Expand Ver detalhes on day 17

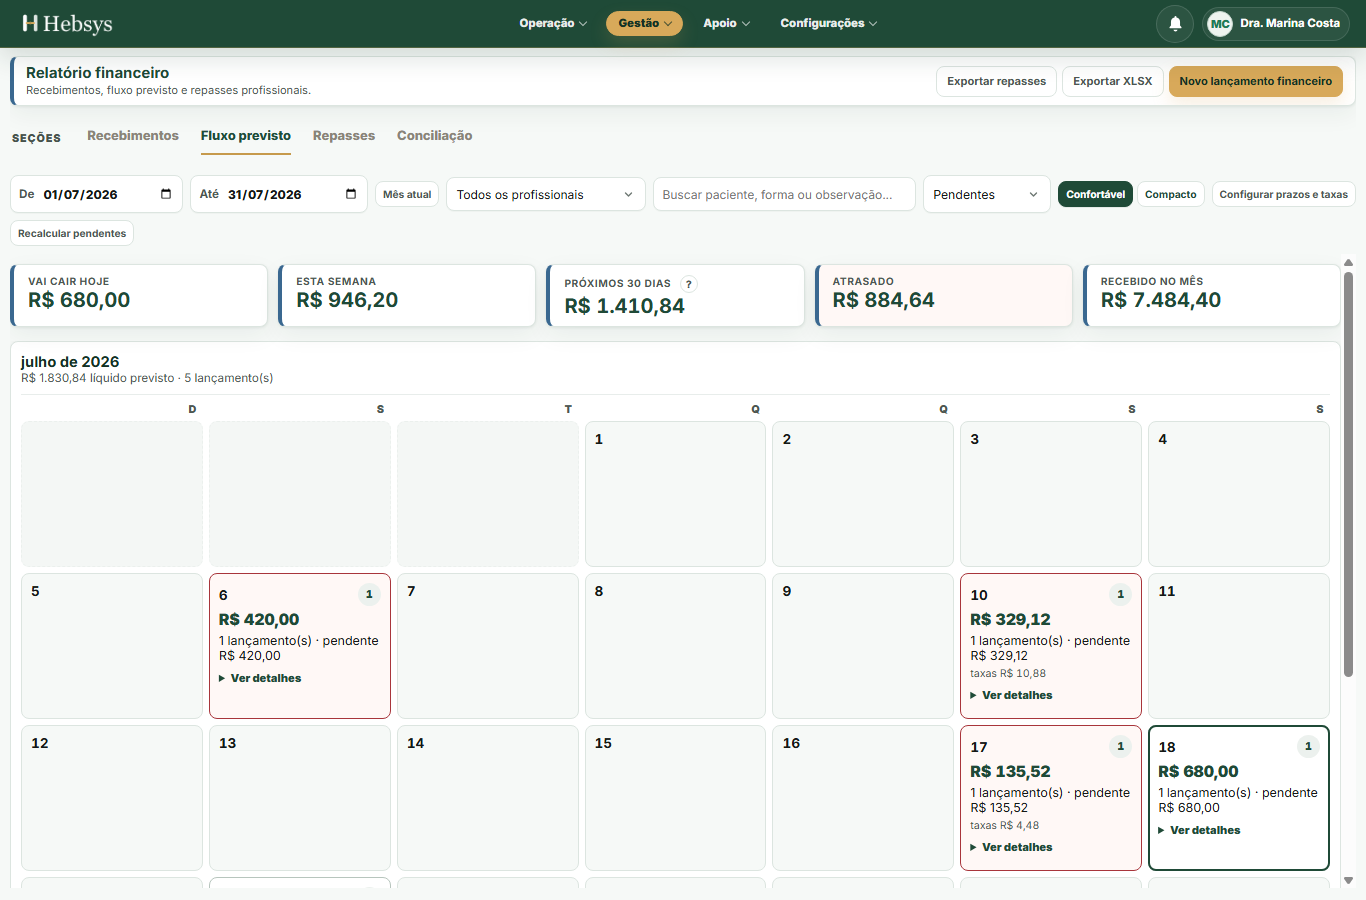pos(1011,847)
